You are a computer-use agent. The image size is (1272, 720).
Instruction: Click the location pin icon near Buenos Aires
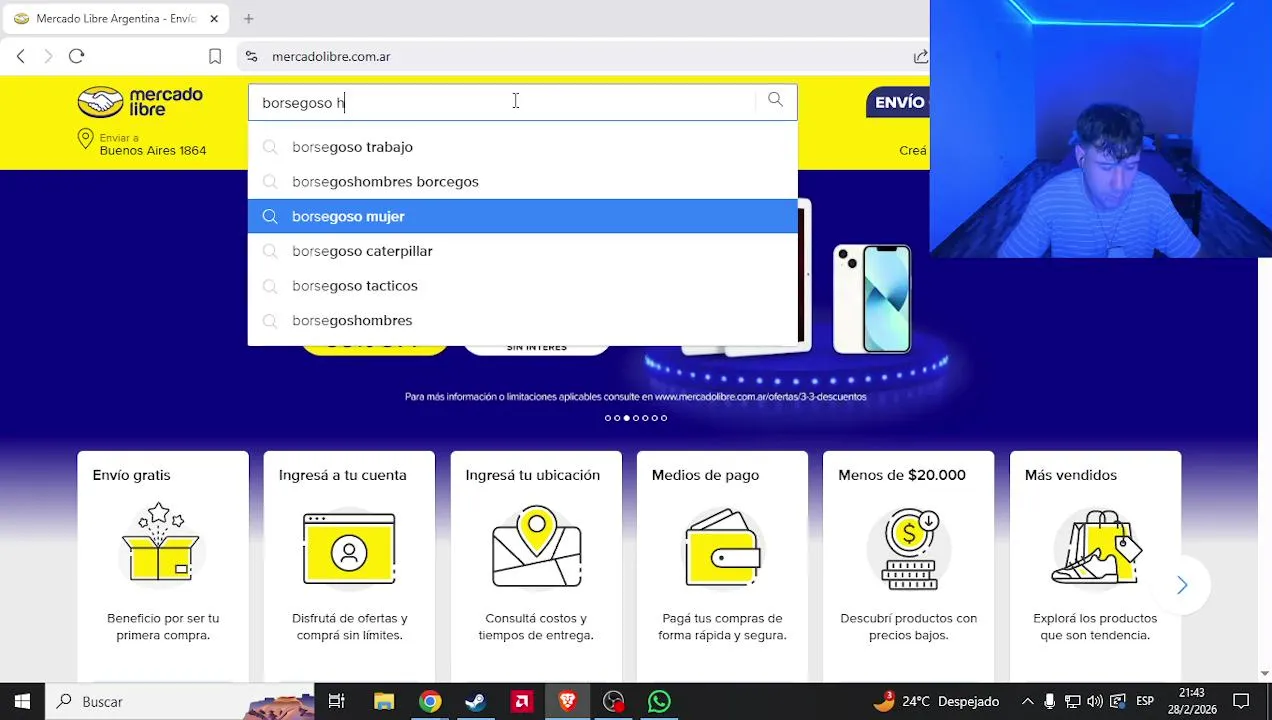85,140
